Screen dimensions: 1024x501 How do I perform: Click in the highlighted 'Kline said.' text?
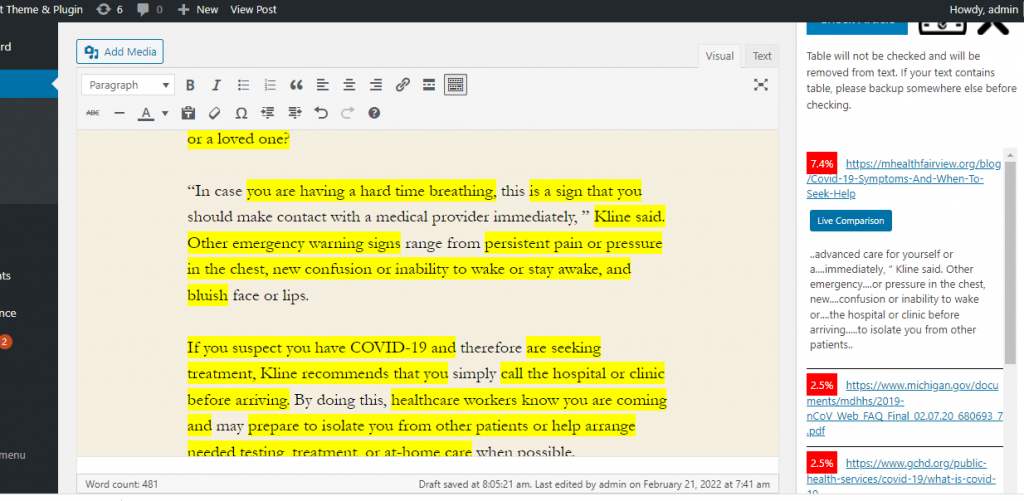[630, 216]
